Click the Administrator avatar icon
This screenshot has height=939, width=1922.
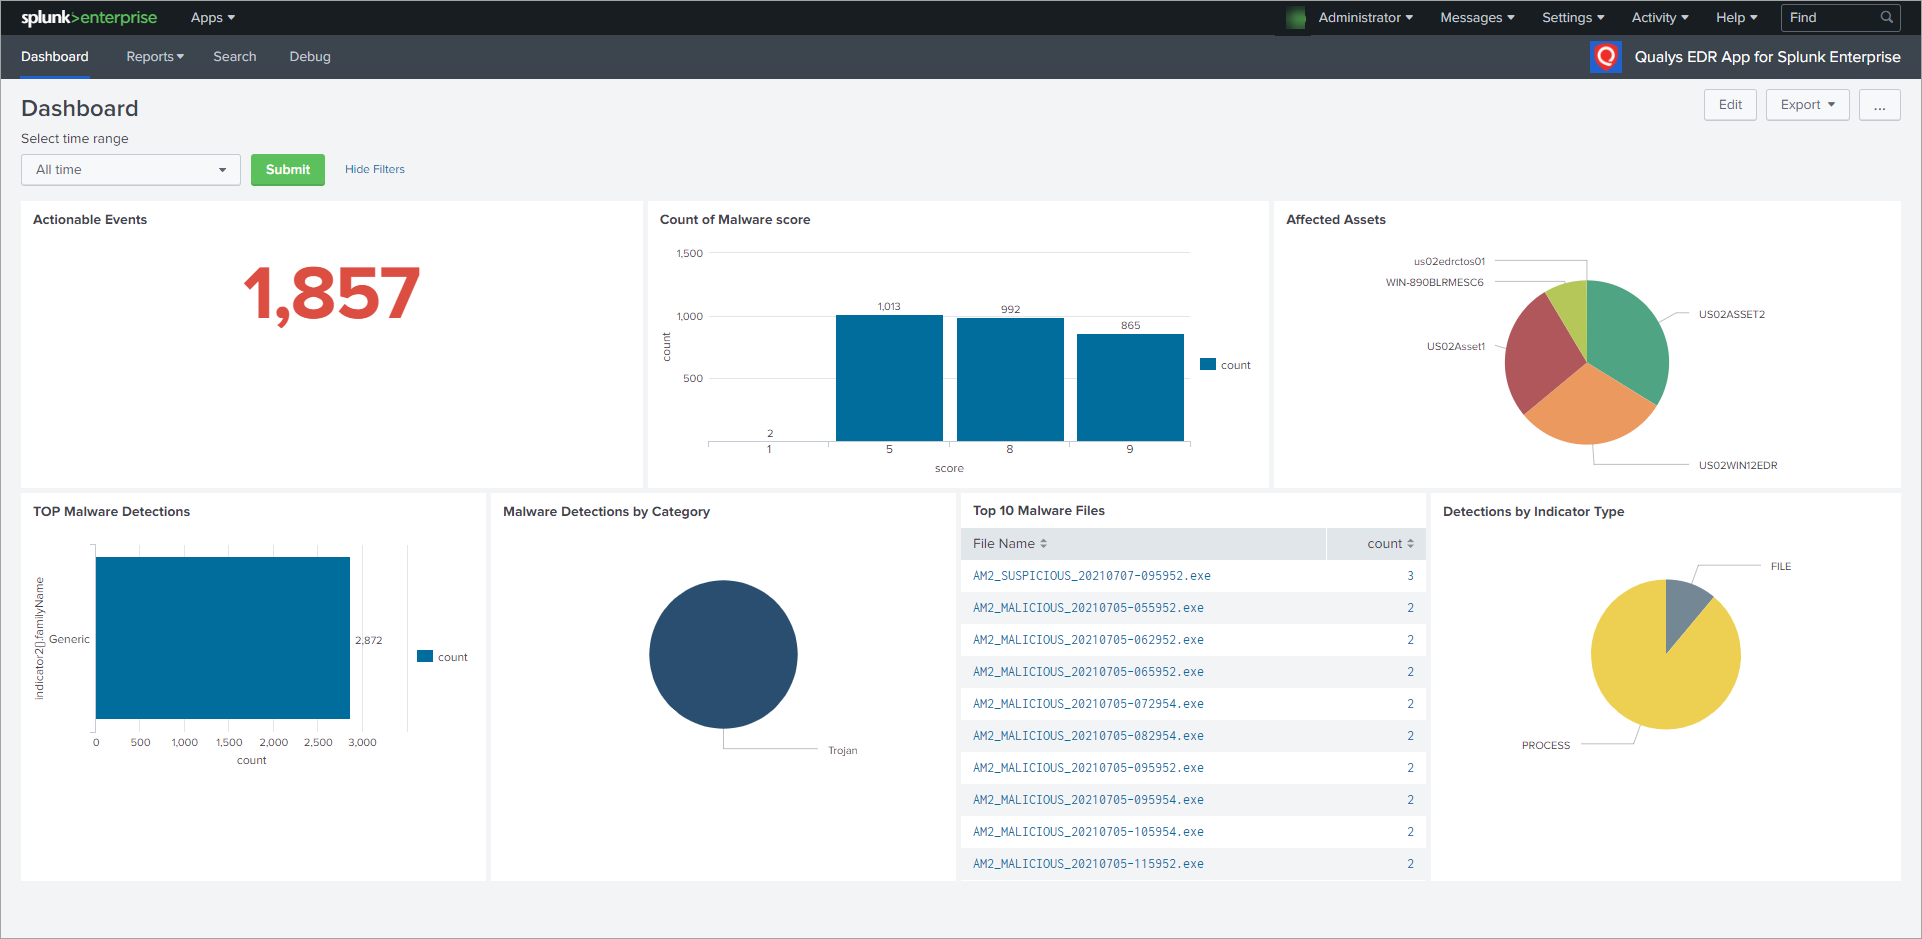point(1294,17)
